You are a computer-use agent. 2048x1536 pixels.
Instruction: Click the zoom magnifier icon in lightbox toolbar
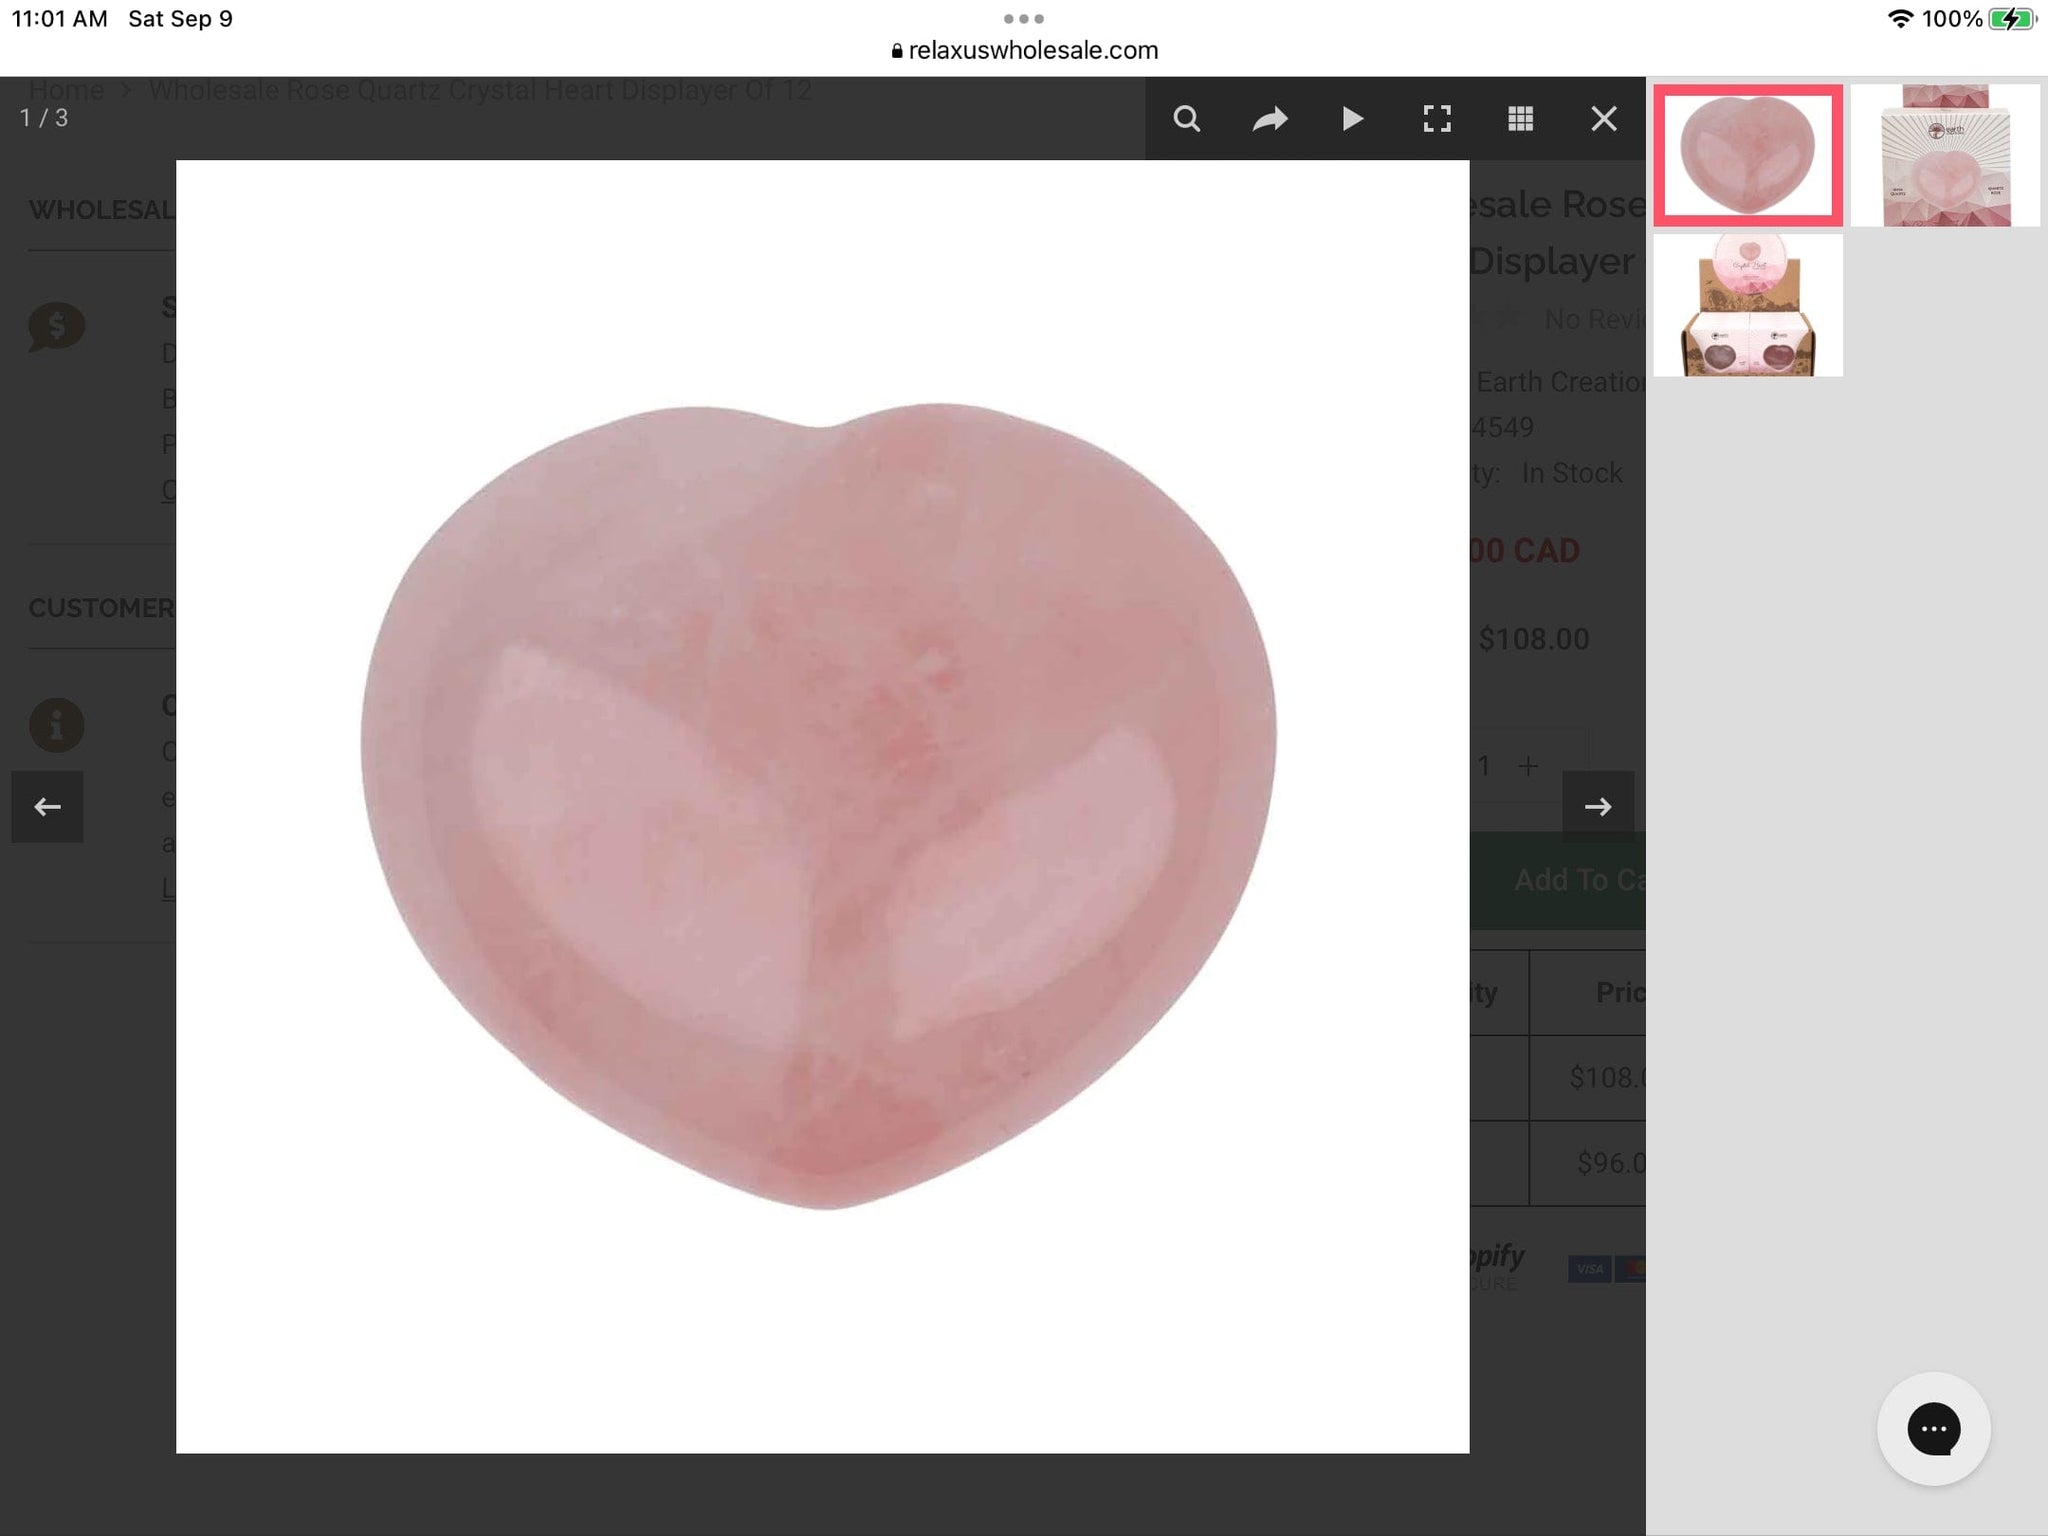(x=1186, y=119)
